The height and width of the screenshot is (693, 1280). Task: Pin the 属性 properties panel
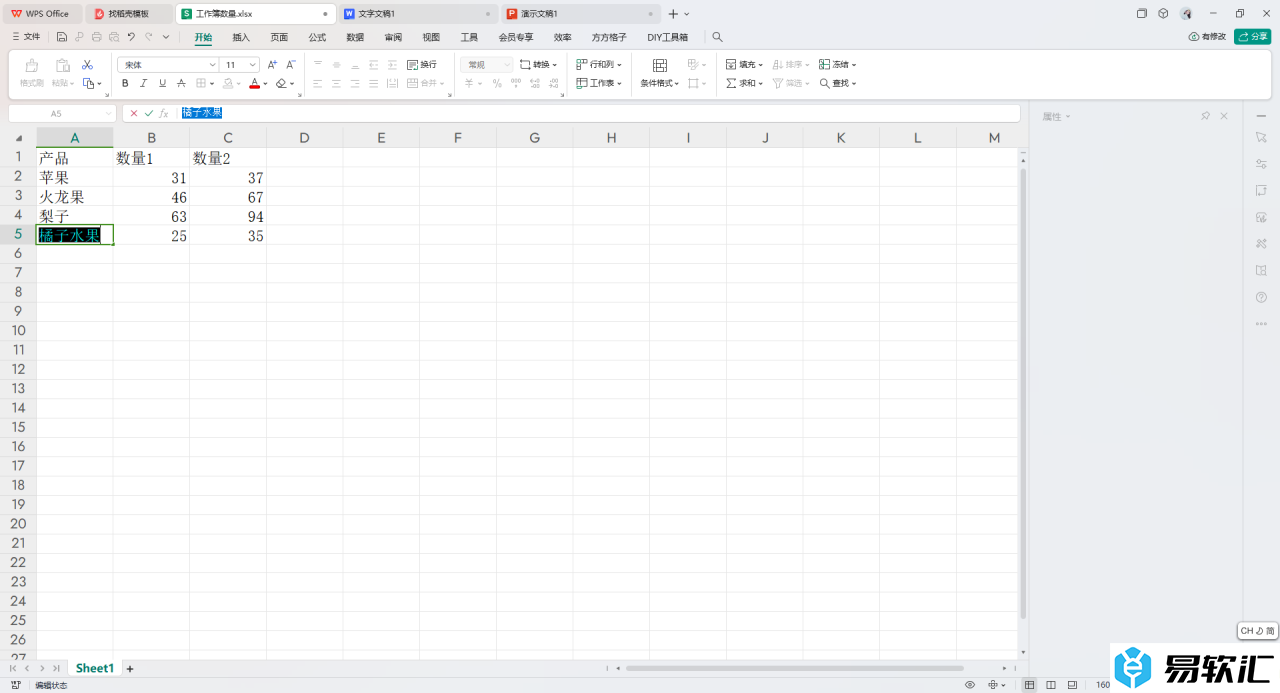click(x=1206, y=116)
